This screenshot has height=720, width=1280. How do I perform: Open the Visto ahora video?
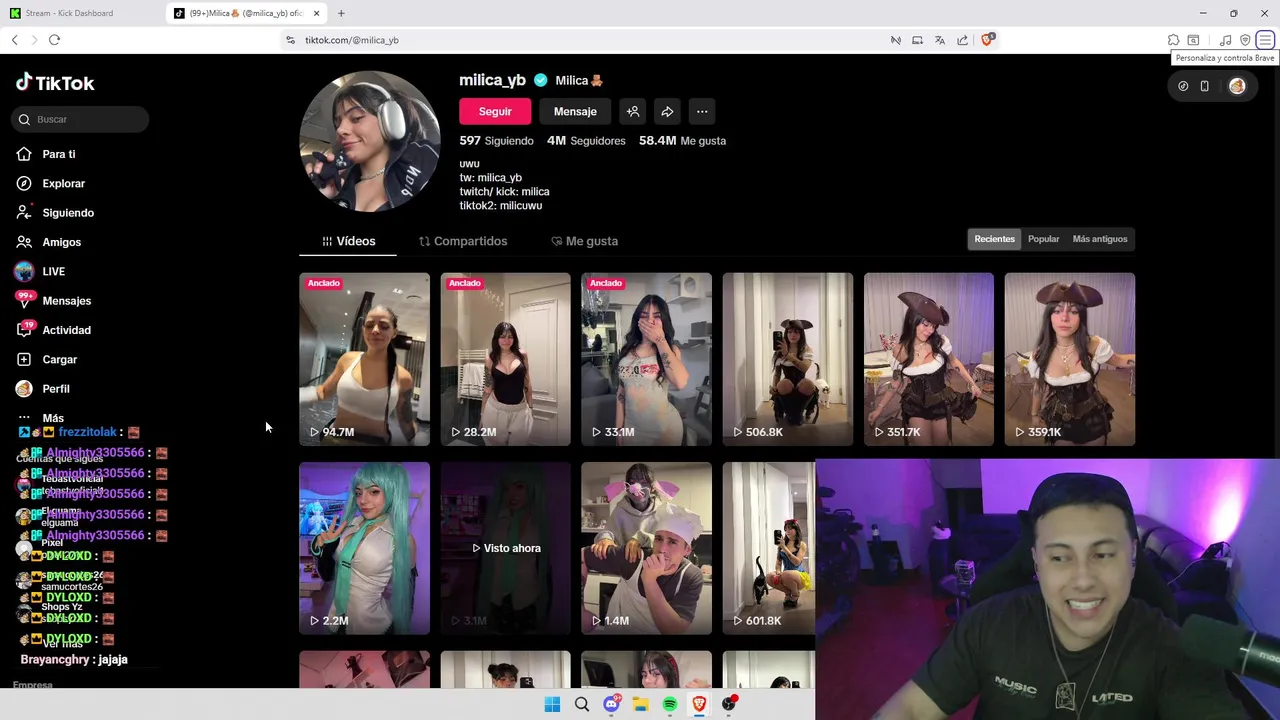(x=505, y=548)
